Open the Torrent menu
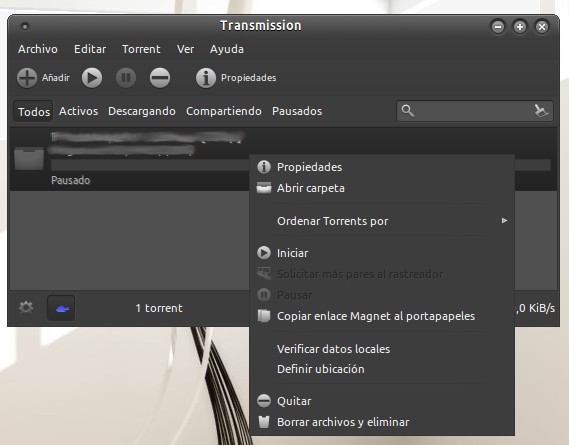The width and height of the screenshot is (569, 445). [141, 49]
